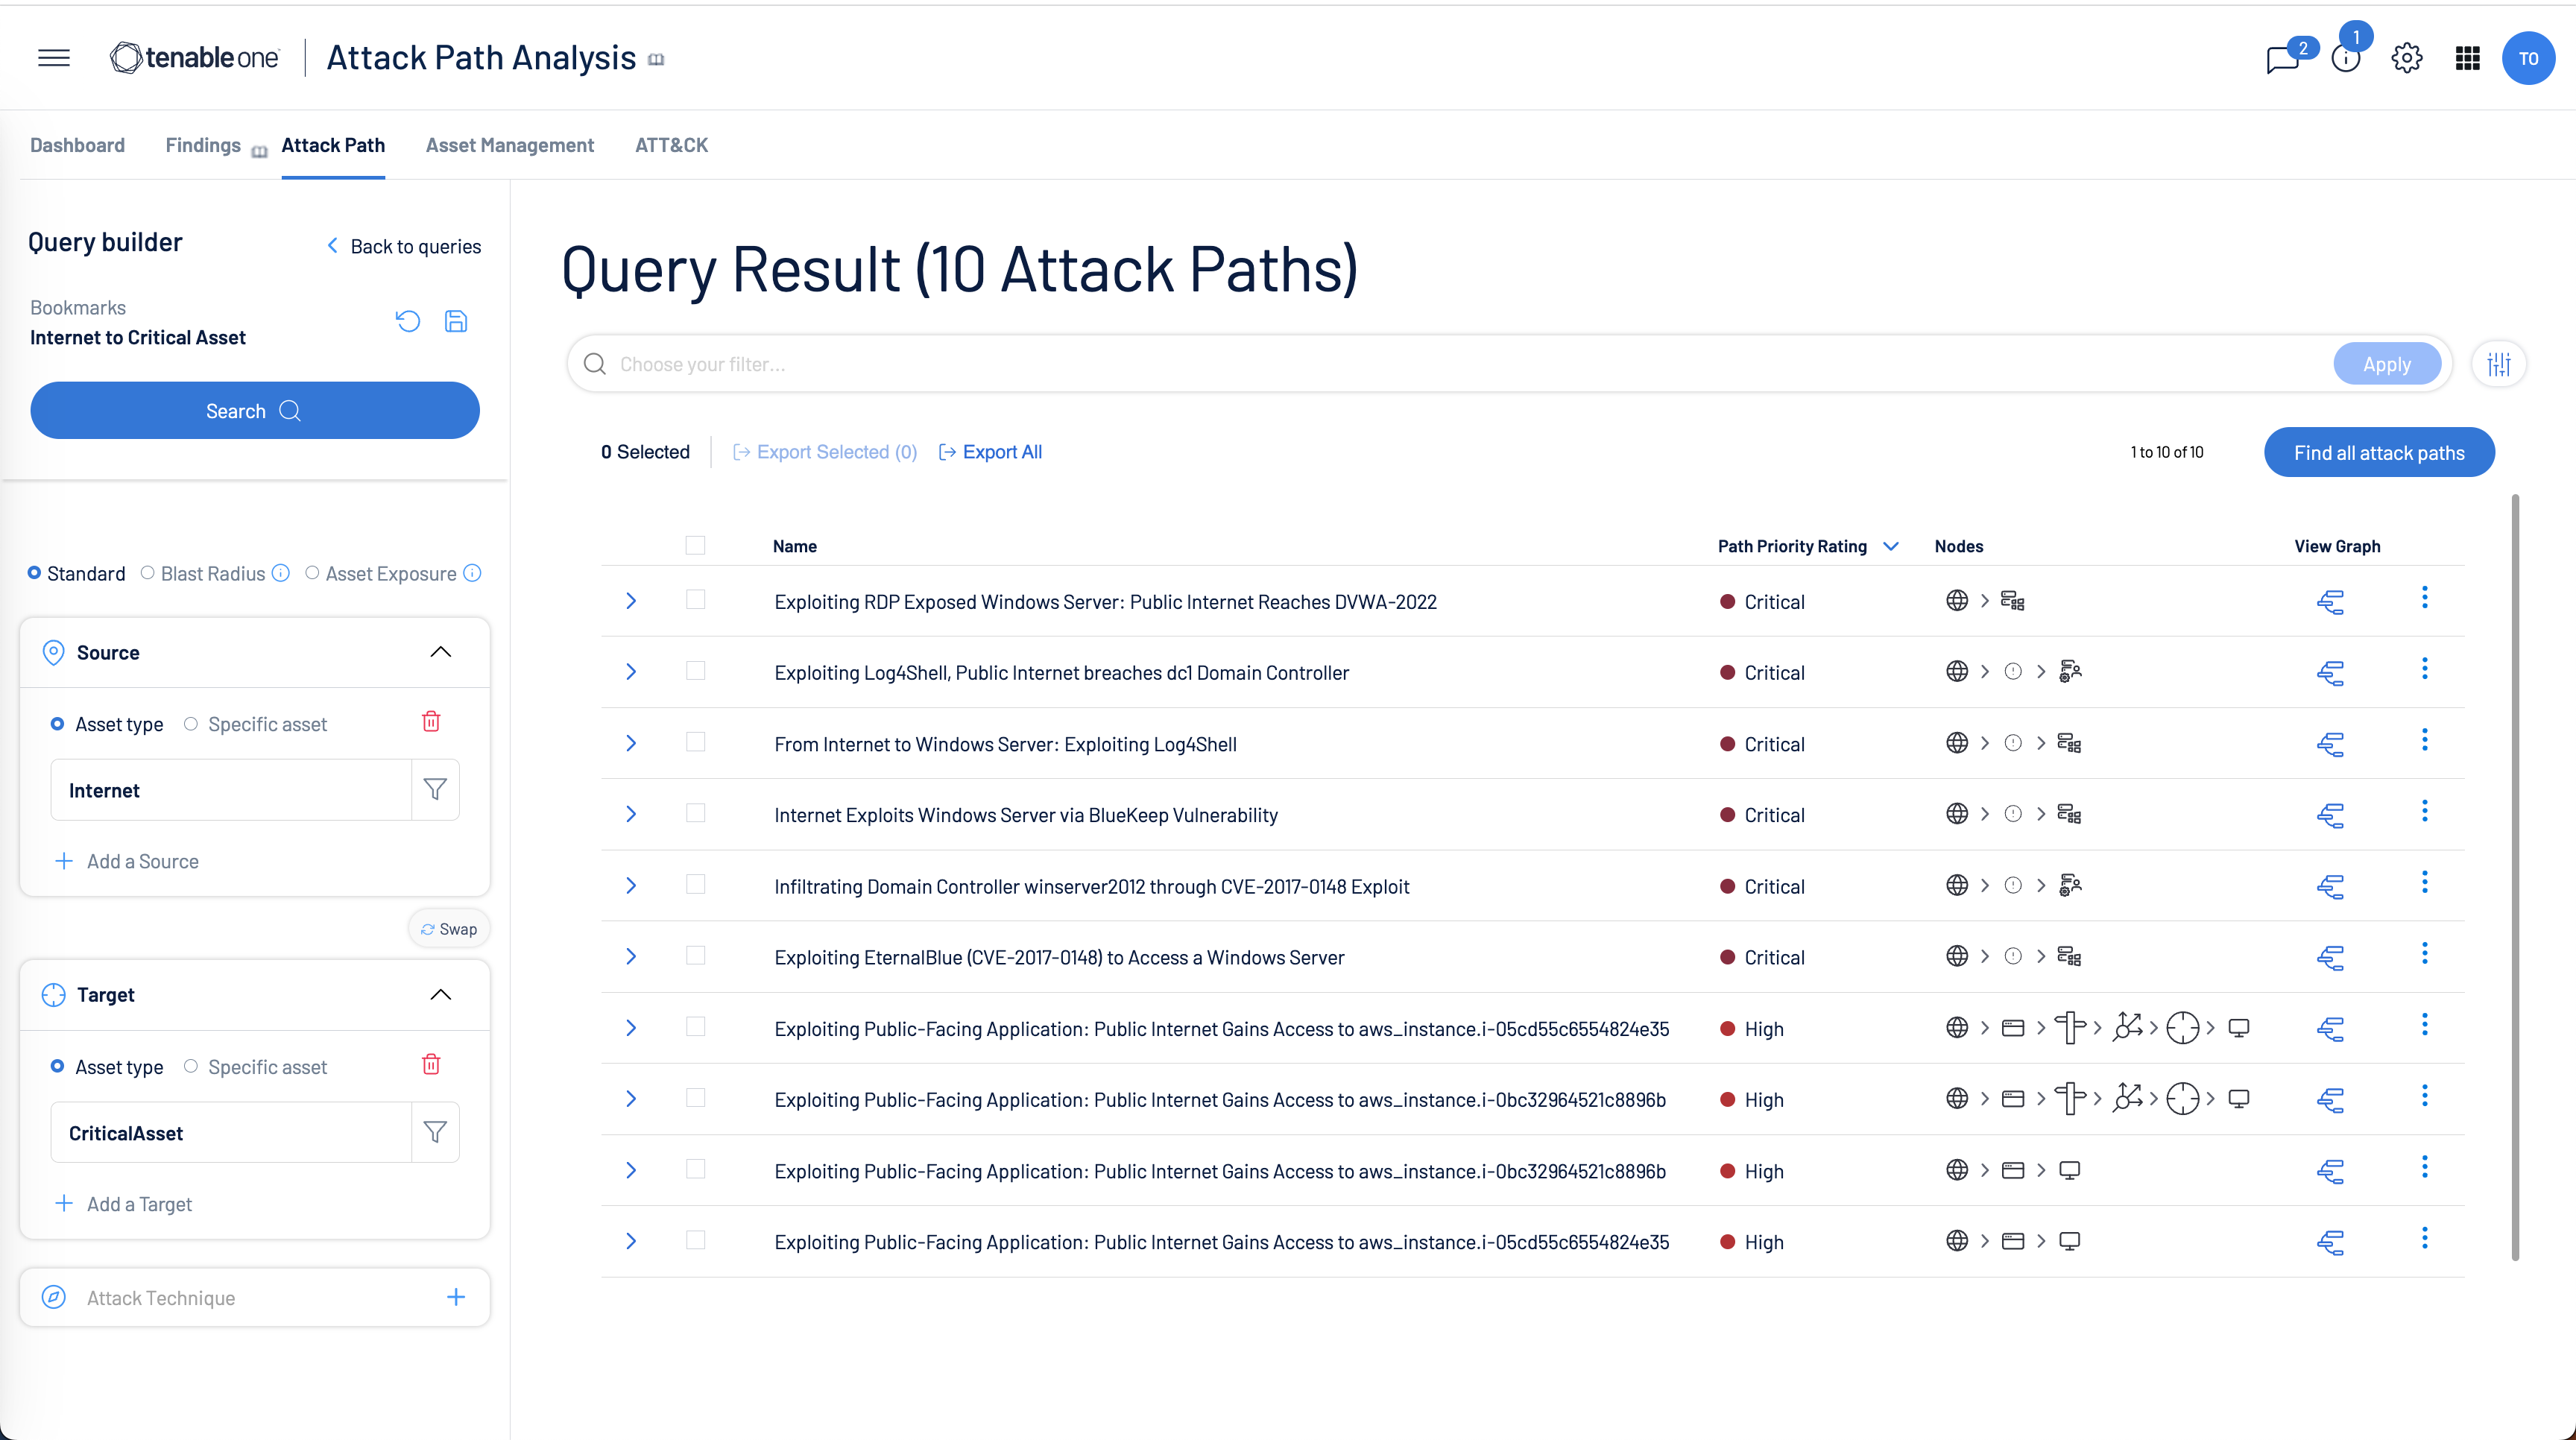Screen dimensions: 2576x1440
Task: Select the Asset Exposure radio button
Action: [312, 573]
